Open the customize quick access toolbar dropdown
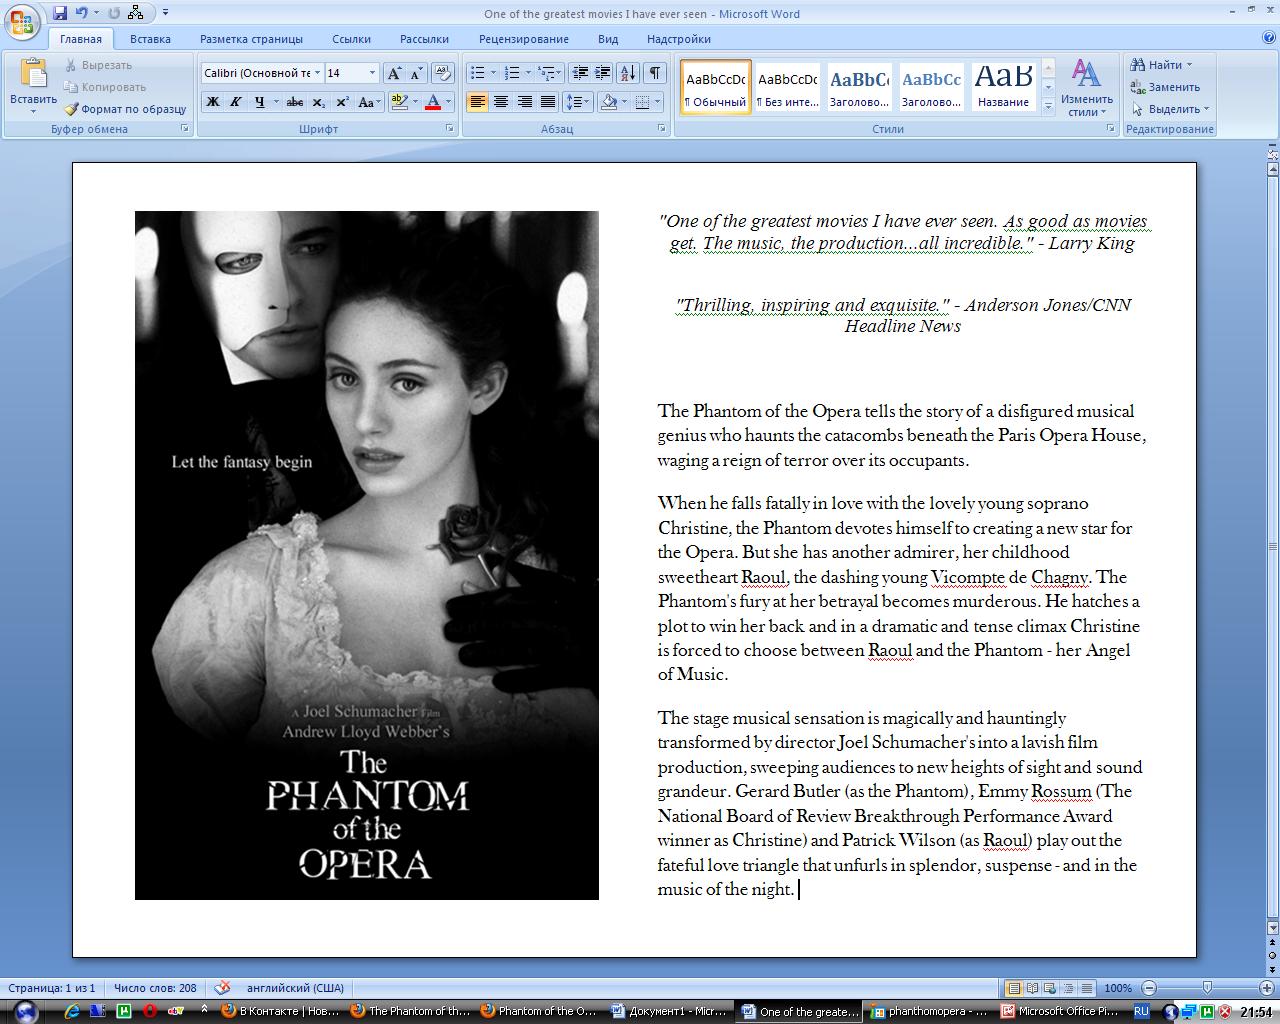Screen dimensions: 1280x1024 point(166,13)
